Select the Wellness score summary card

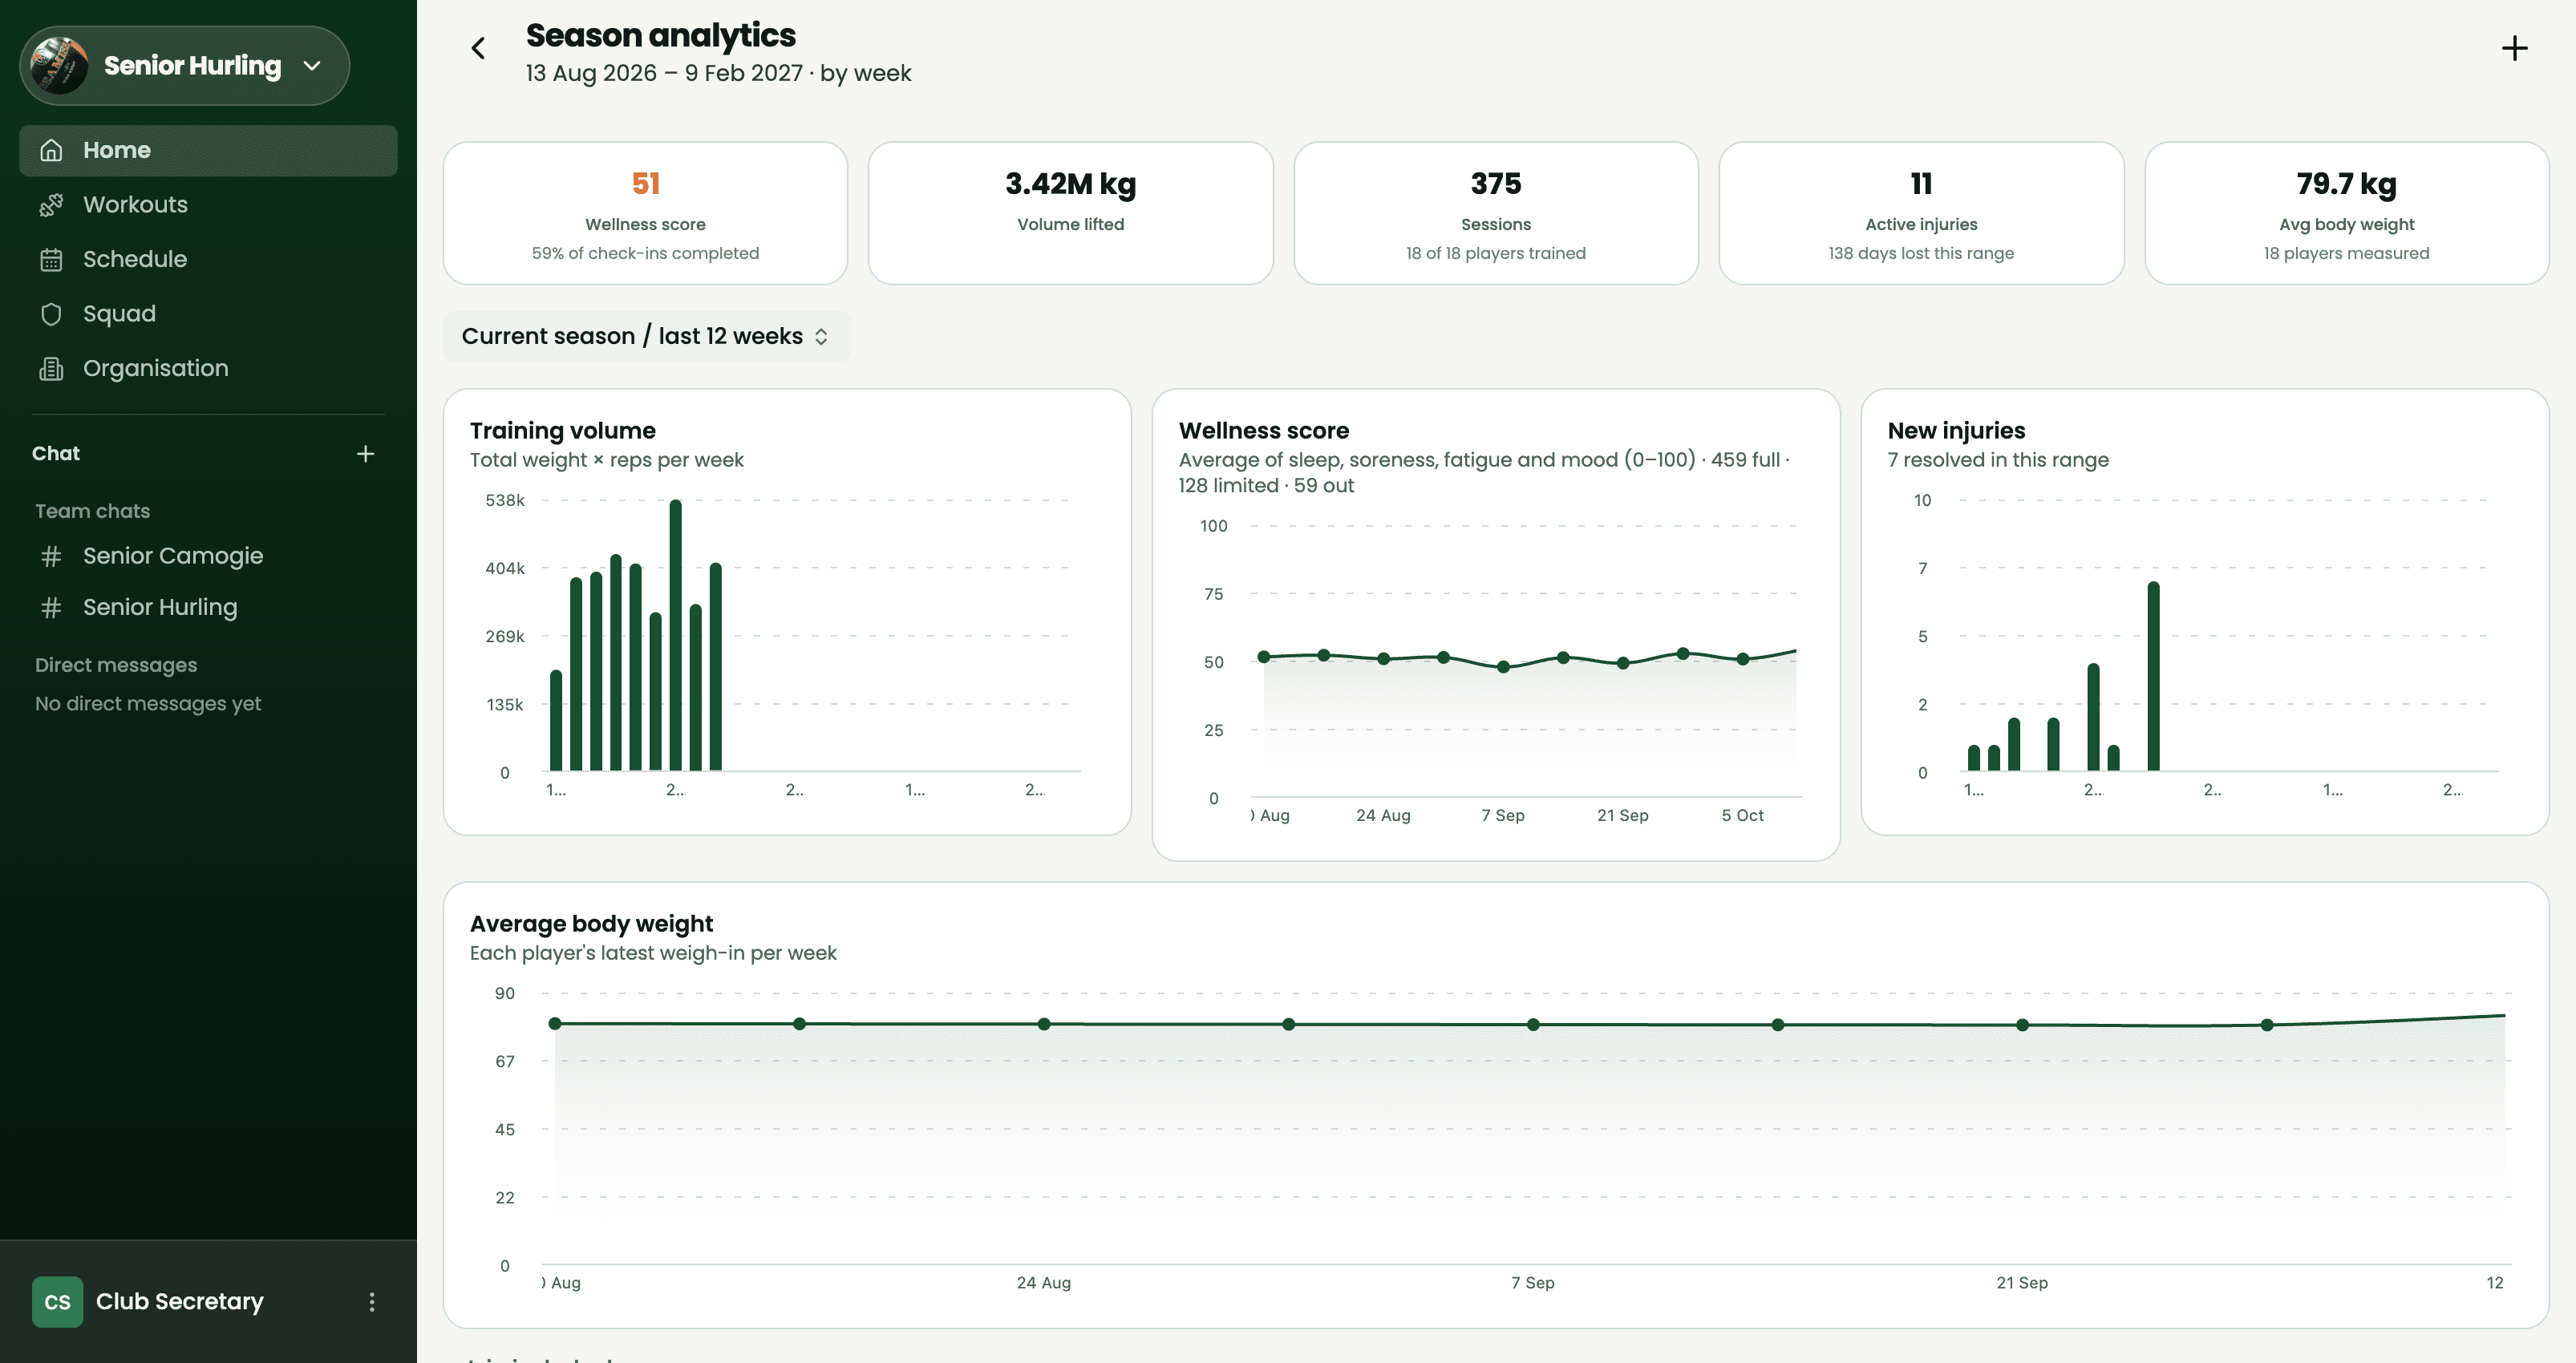pos(645,213)
